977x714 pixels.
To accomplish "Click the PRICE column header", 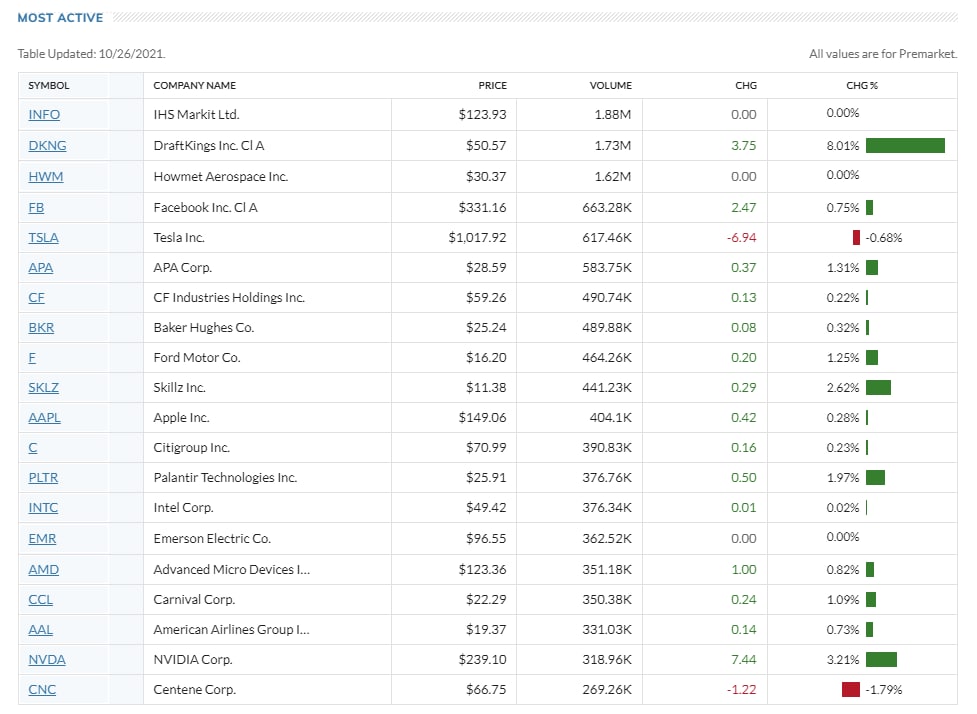I will 492,85.
